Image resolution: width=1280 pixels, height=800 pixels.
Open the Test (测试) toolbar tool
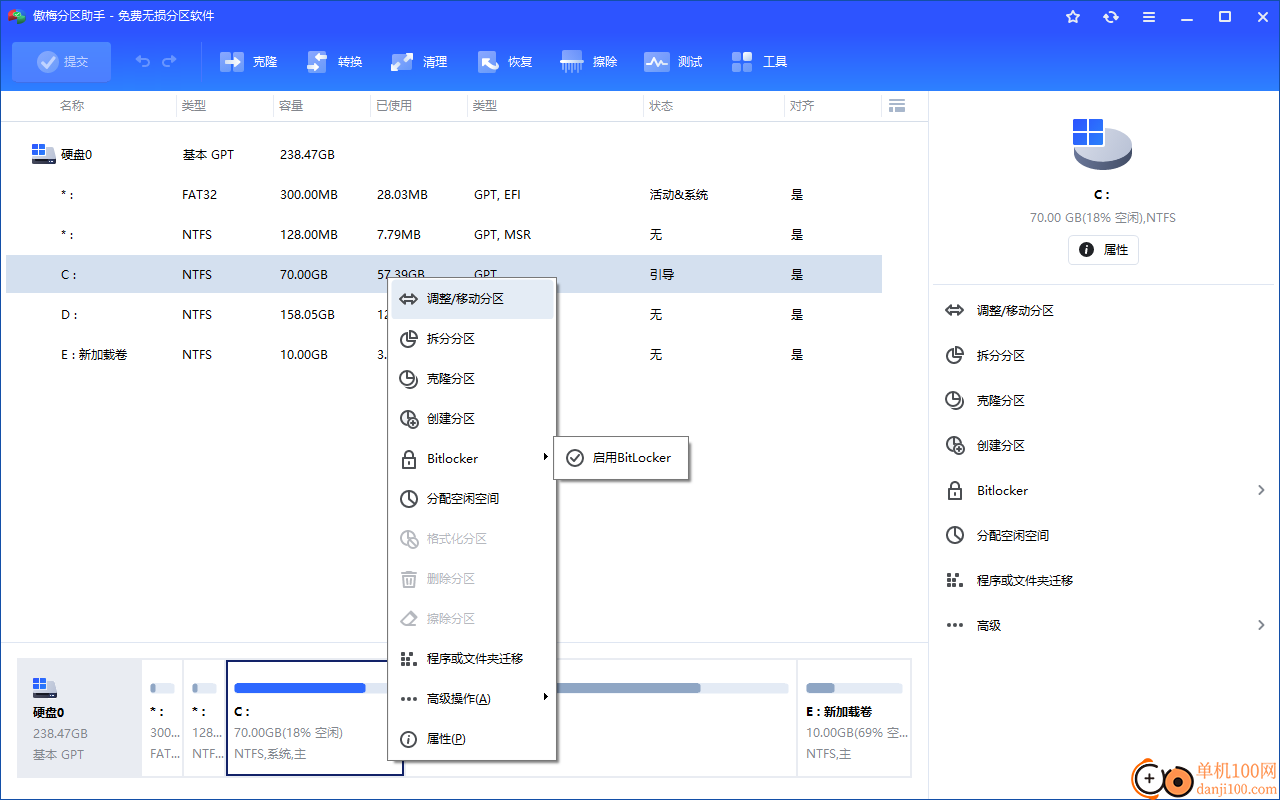(674, 62)
